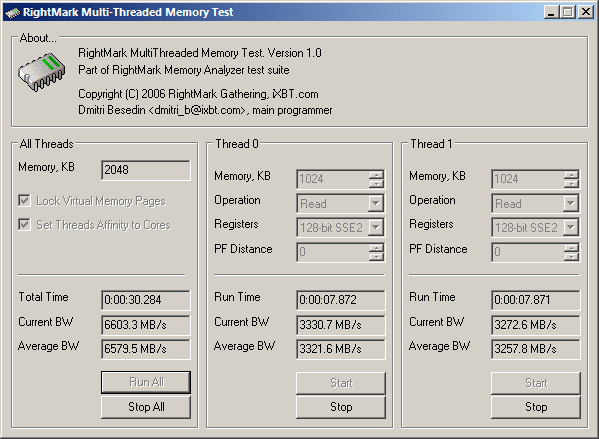This screenshot has width=599, height=439.
Task: Toggle Lock Virtual Memory Pages checkbox
Action: coord(24,201)
